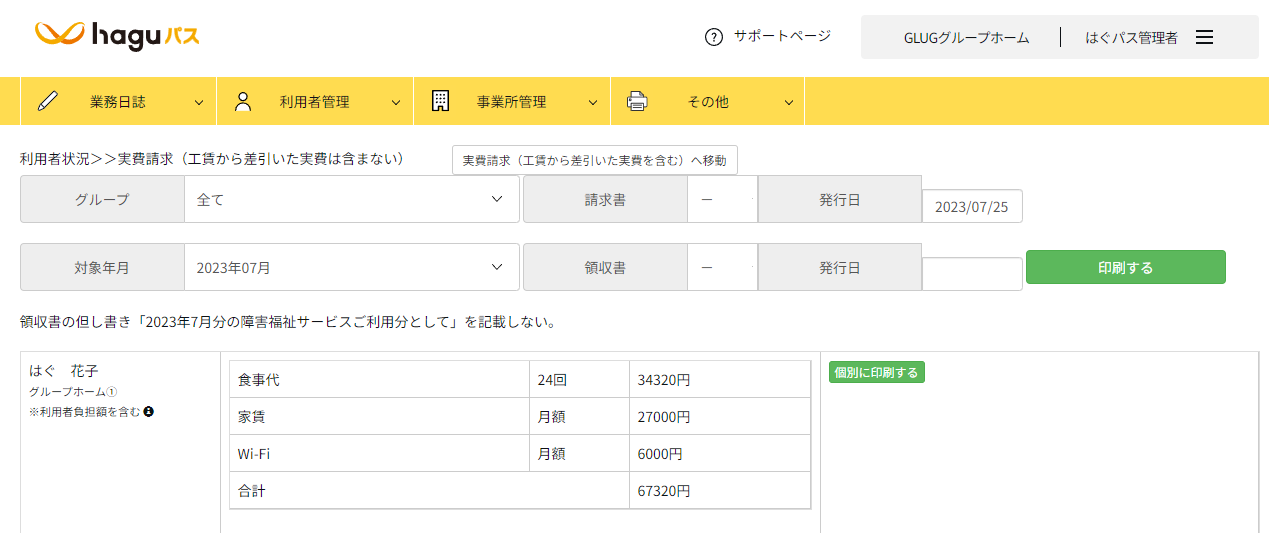Screen dimensions: 1269x533
Task: Click the 個別に印刷する button
Action: 877,373
